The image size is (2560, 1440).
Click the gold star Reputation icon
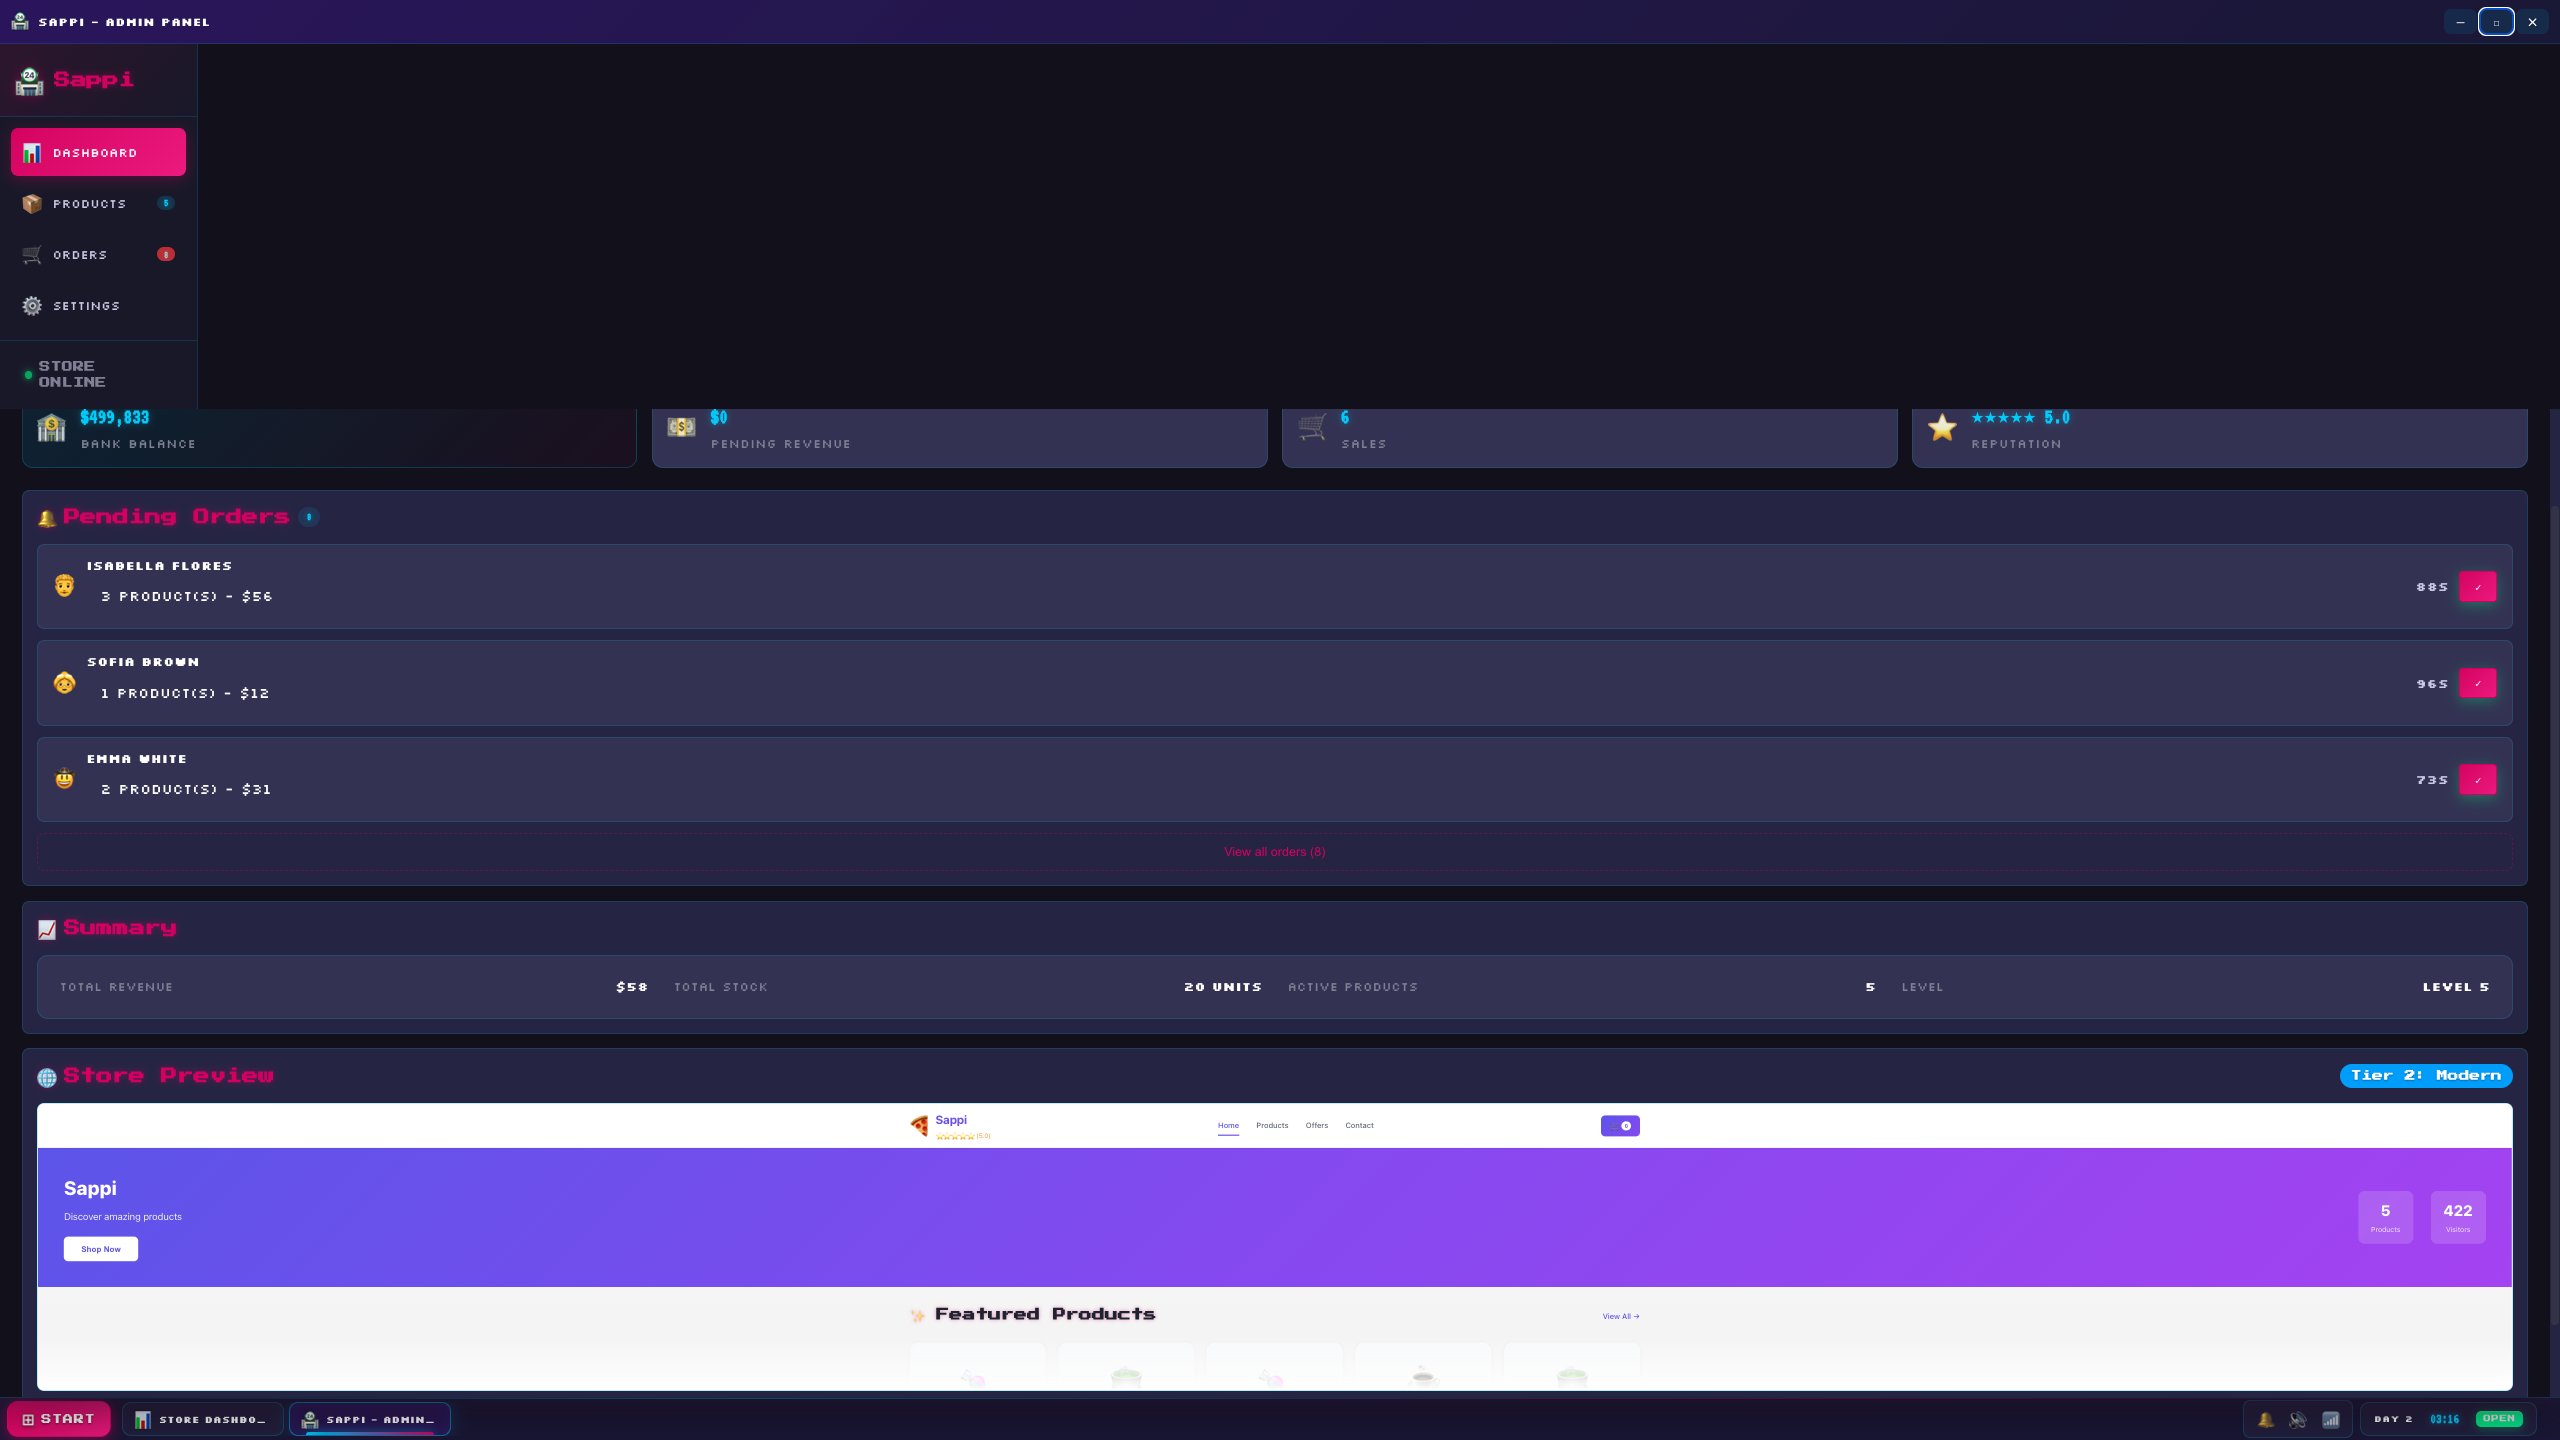(1941, 428)
